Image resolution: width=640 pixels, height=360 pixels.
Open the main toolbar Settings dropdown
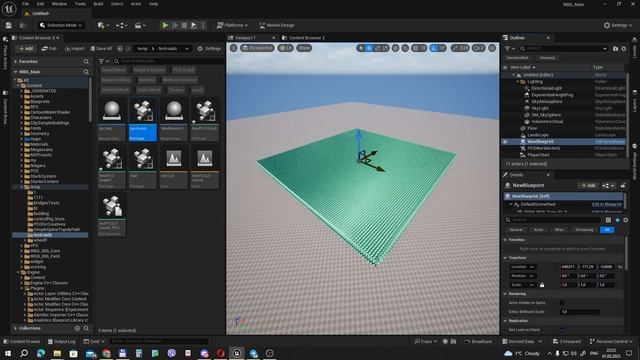click(618, 25)
